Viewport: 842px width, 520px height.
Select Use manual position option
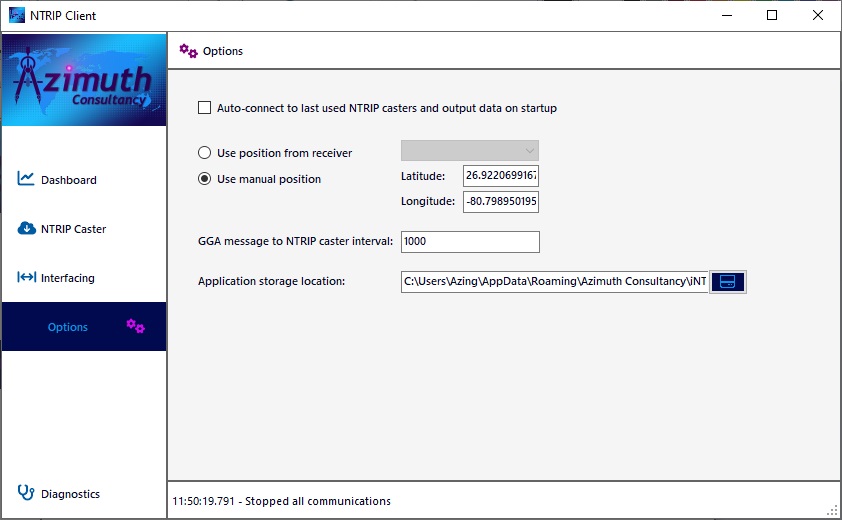coord(205,179)
